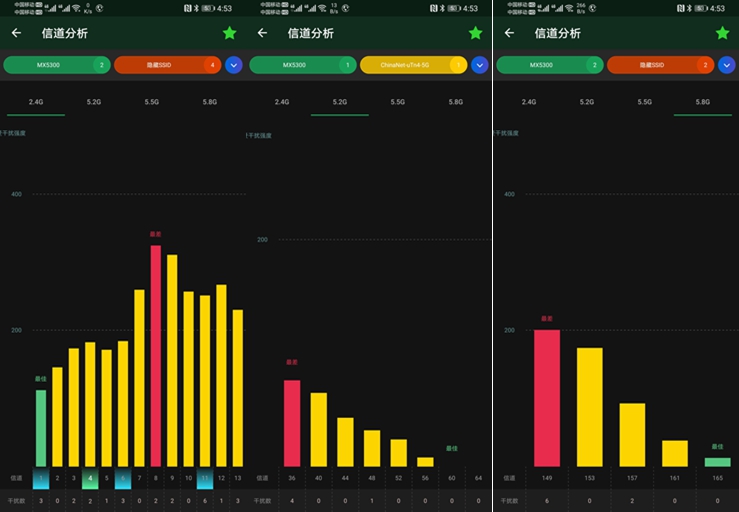Viewport: 739px width, 512px height.
Task: Tap channel label 60 on the axis
Action: pyautogui.click(x=452, y=478)
